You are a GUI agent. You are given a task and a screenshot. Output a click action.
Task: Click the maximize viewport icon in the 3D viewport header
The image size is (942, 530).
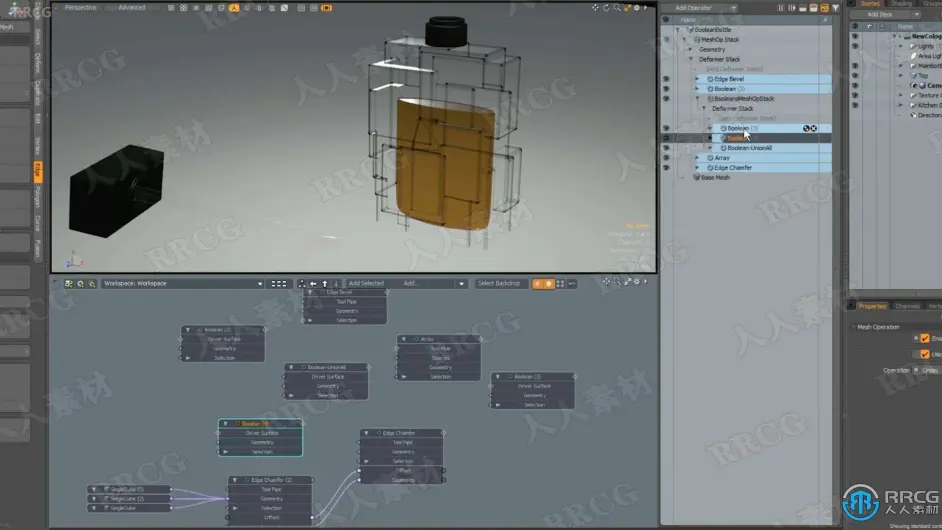pos(627,8)
